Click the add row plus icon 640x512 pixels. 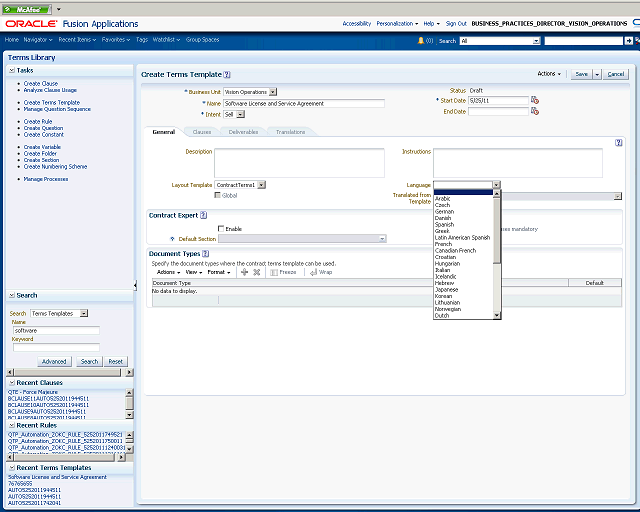coord(244,272)
